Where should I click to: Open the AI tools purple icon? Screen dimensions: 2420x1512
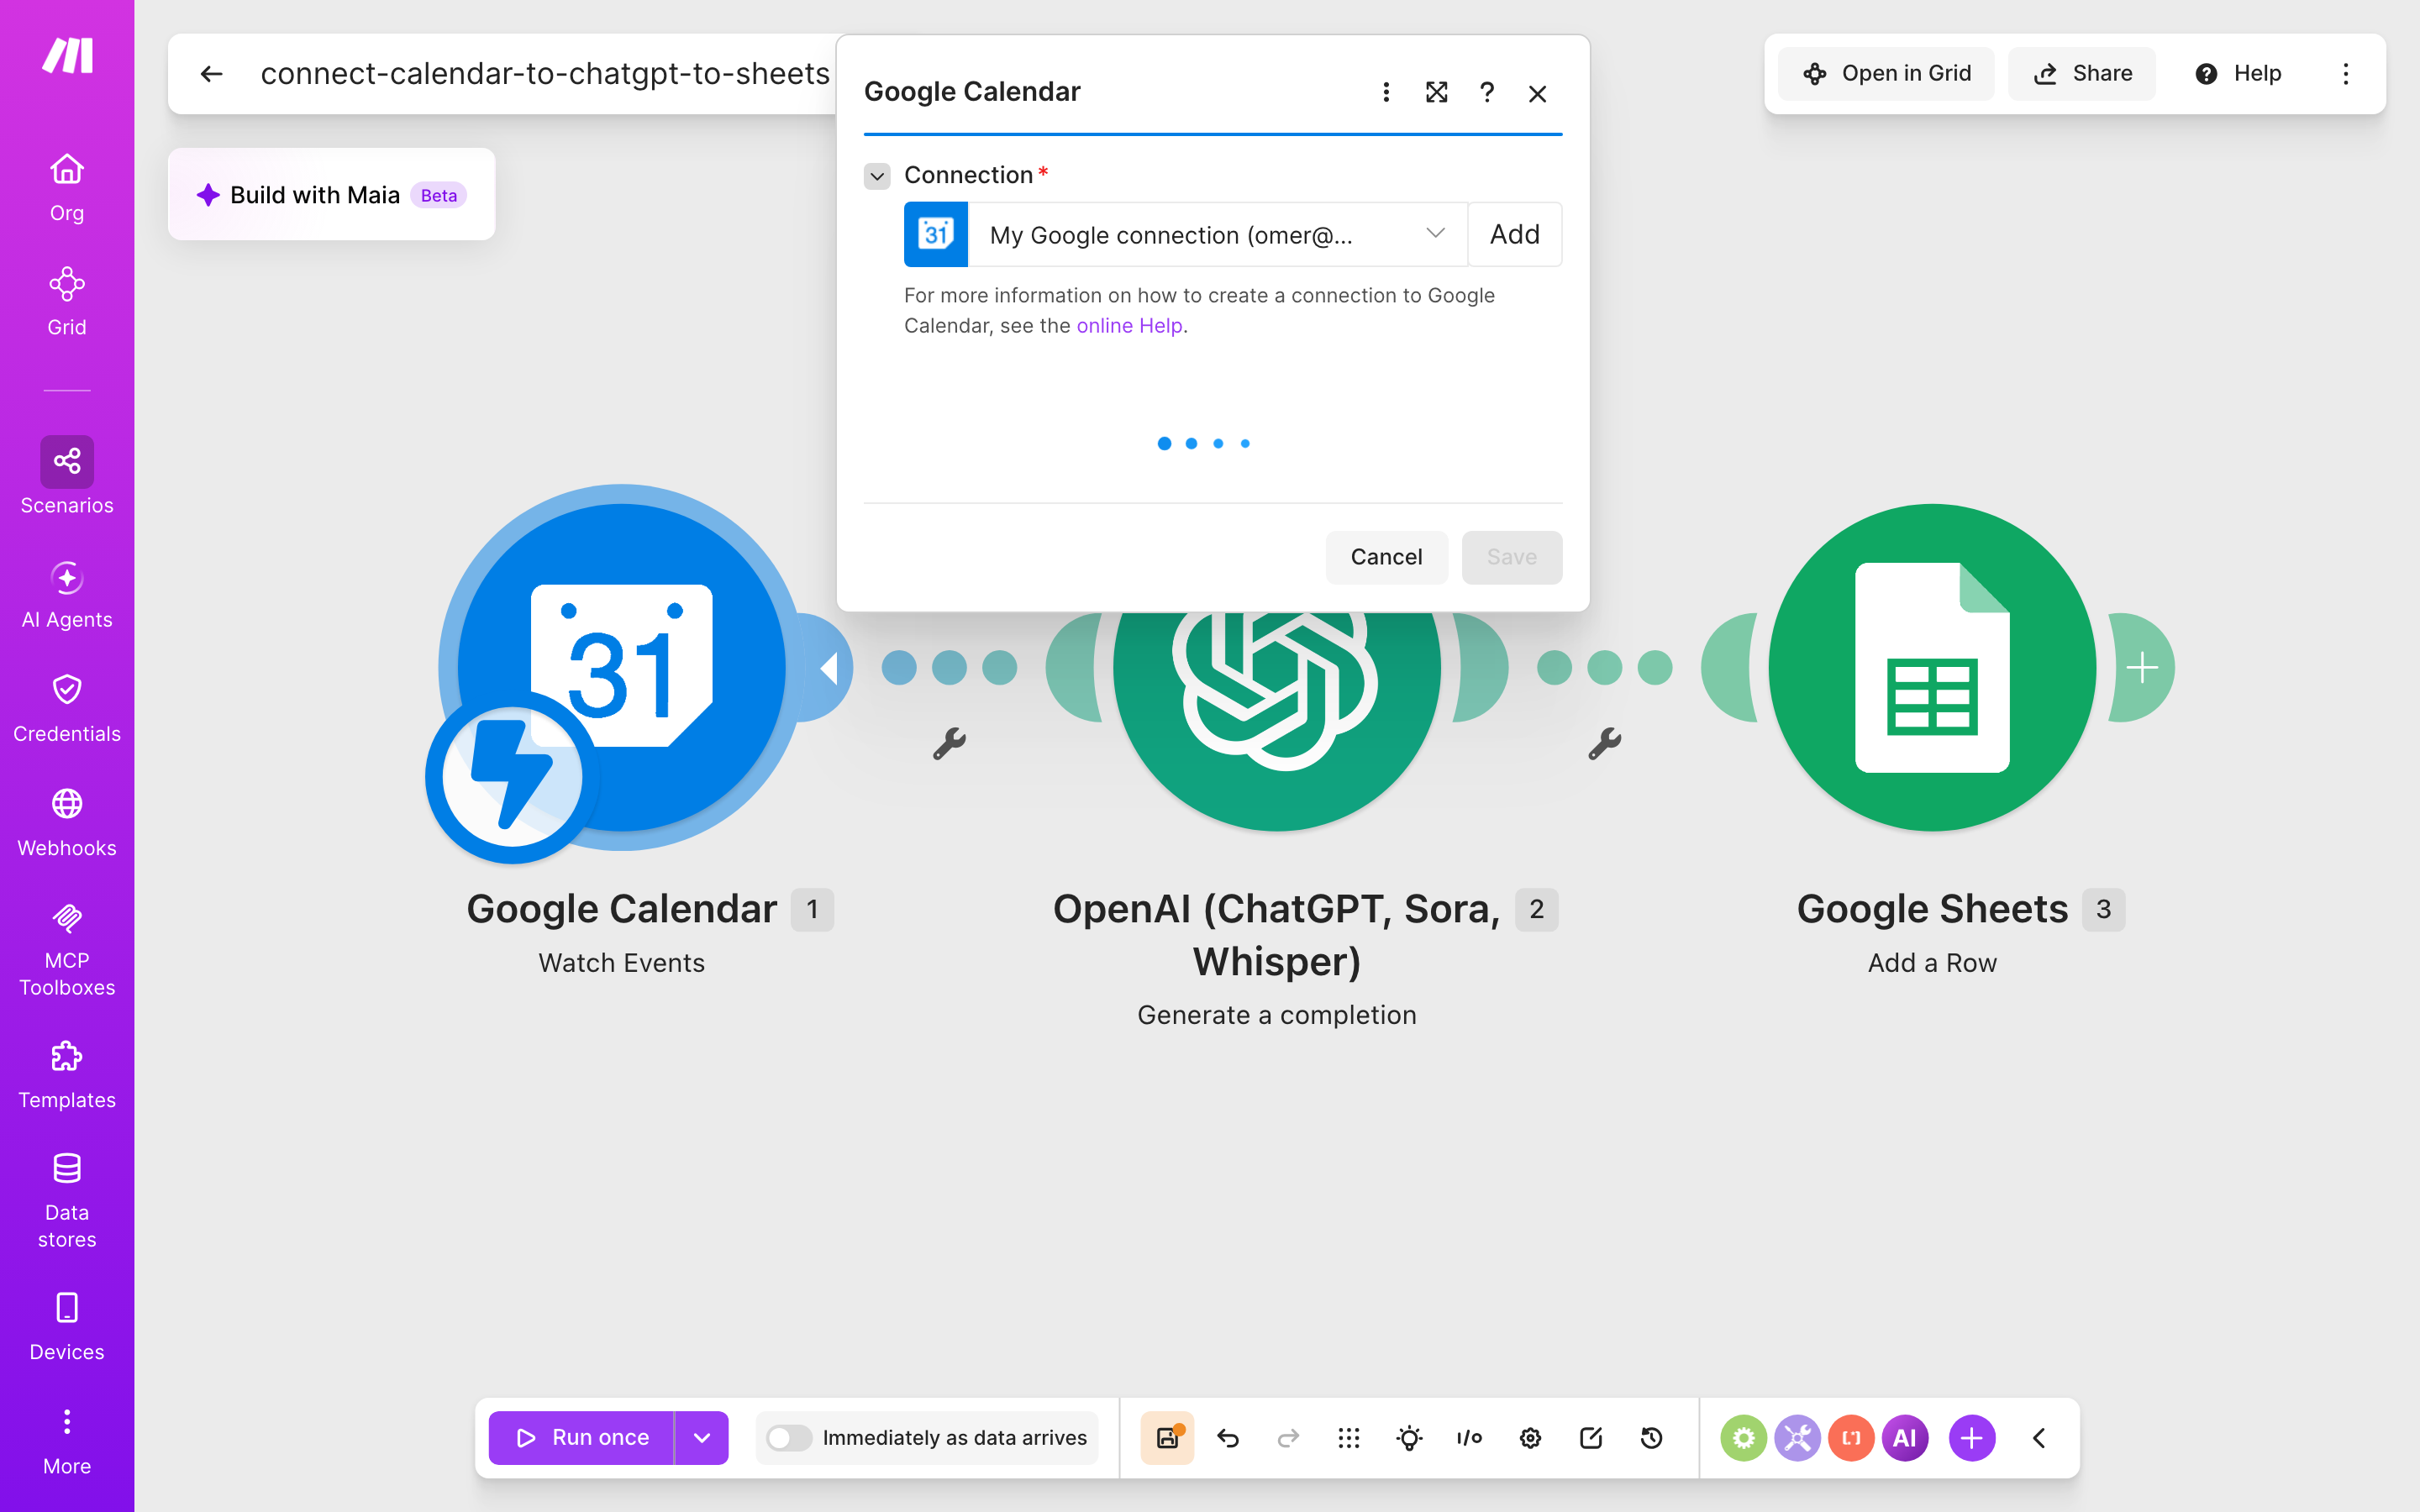tap(1905, 1438)
